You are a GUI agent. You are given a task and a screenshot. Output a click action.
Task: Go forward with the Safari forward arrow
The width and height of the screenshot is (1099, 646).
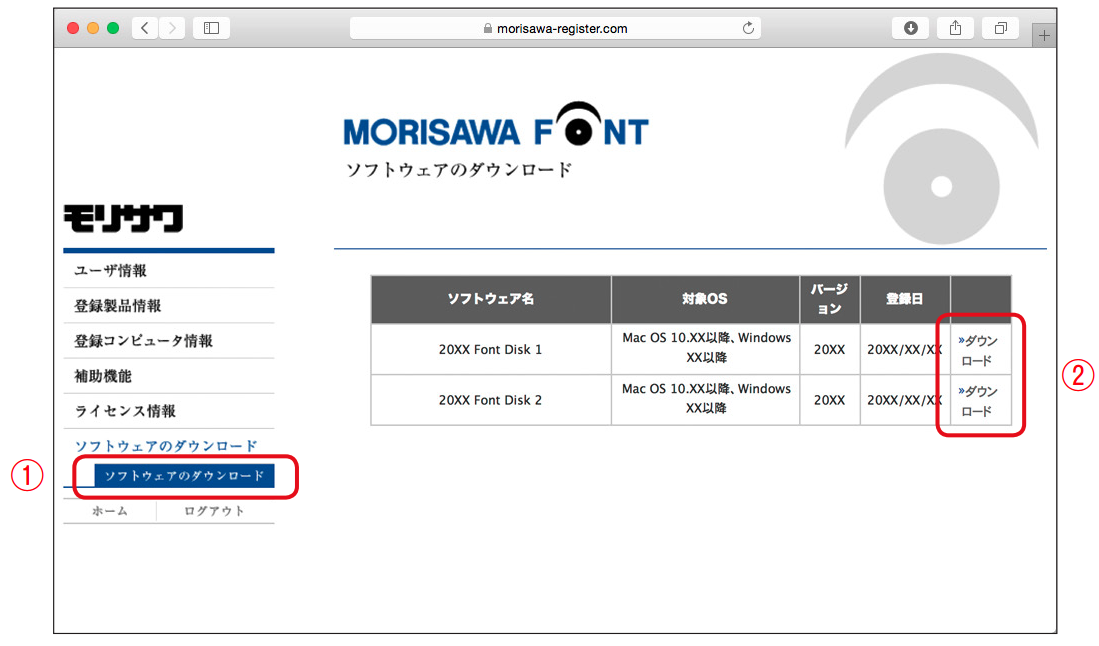point(172,28)
